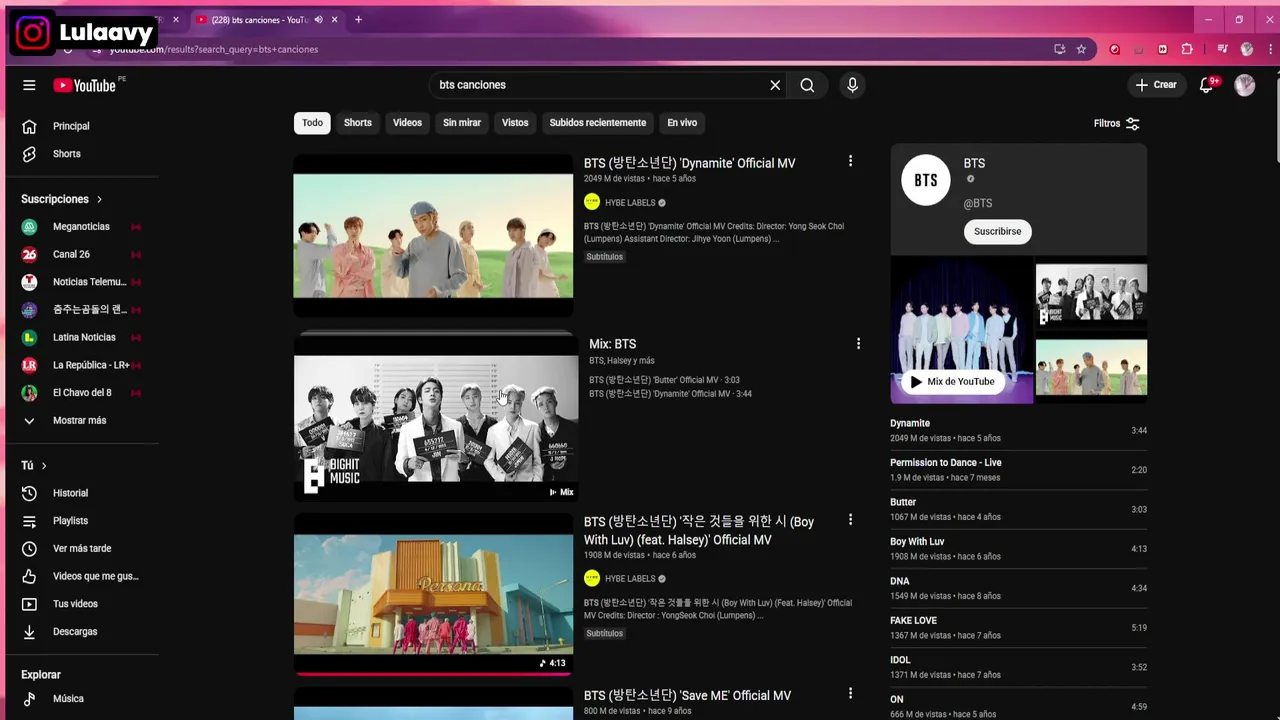The width and height of the screenshot is (1280, 720).
Task: Start voice search with microphone
Action: (x=852, y=85)
